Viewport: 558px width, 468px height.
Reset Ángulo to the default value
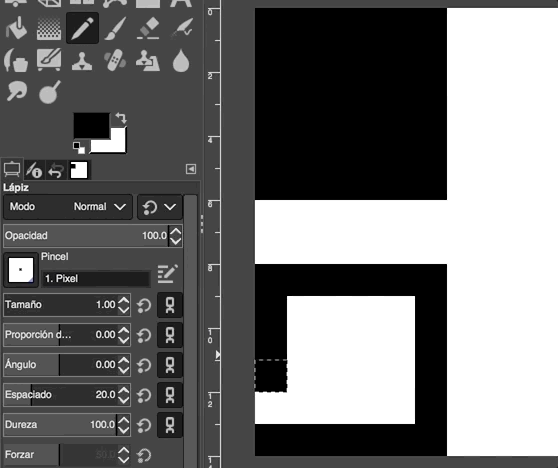(144, 365)
